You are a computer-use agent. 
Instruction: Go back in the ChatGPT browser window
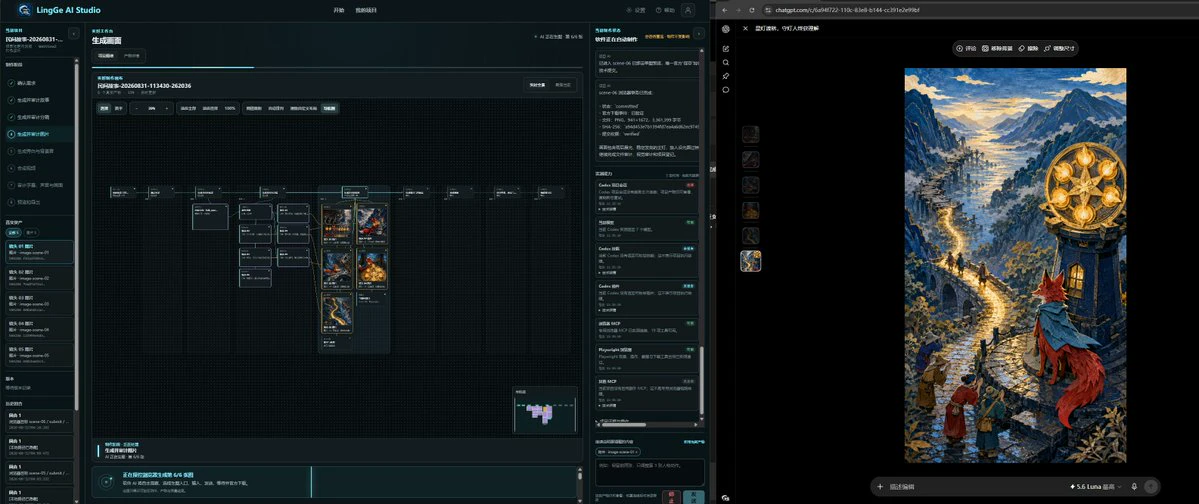point(725,10)
